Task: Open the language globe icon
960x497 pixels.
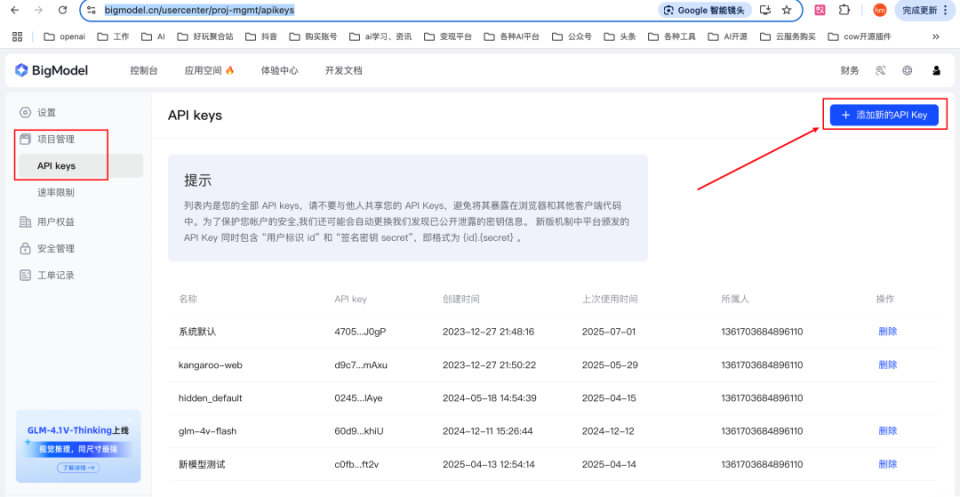Action: tap(907, 71)
